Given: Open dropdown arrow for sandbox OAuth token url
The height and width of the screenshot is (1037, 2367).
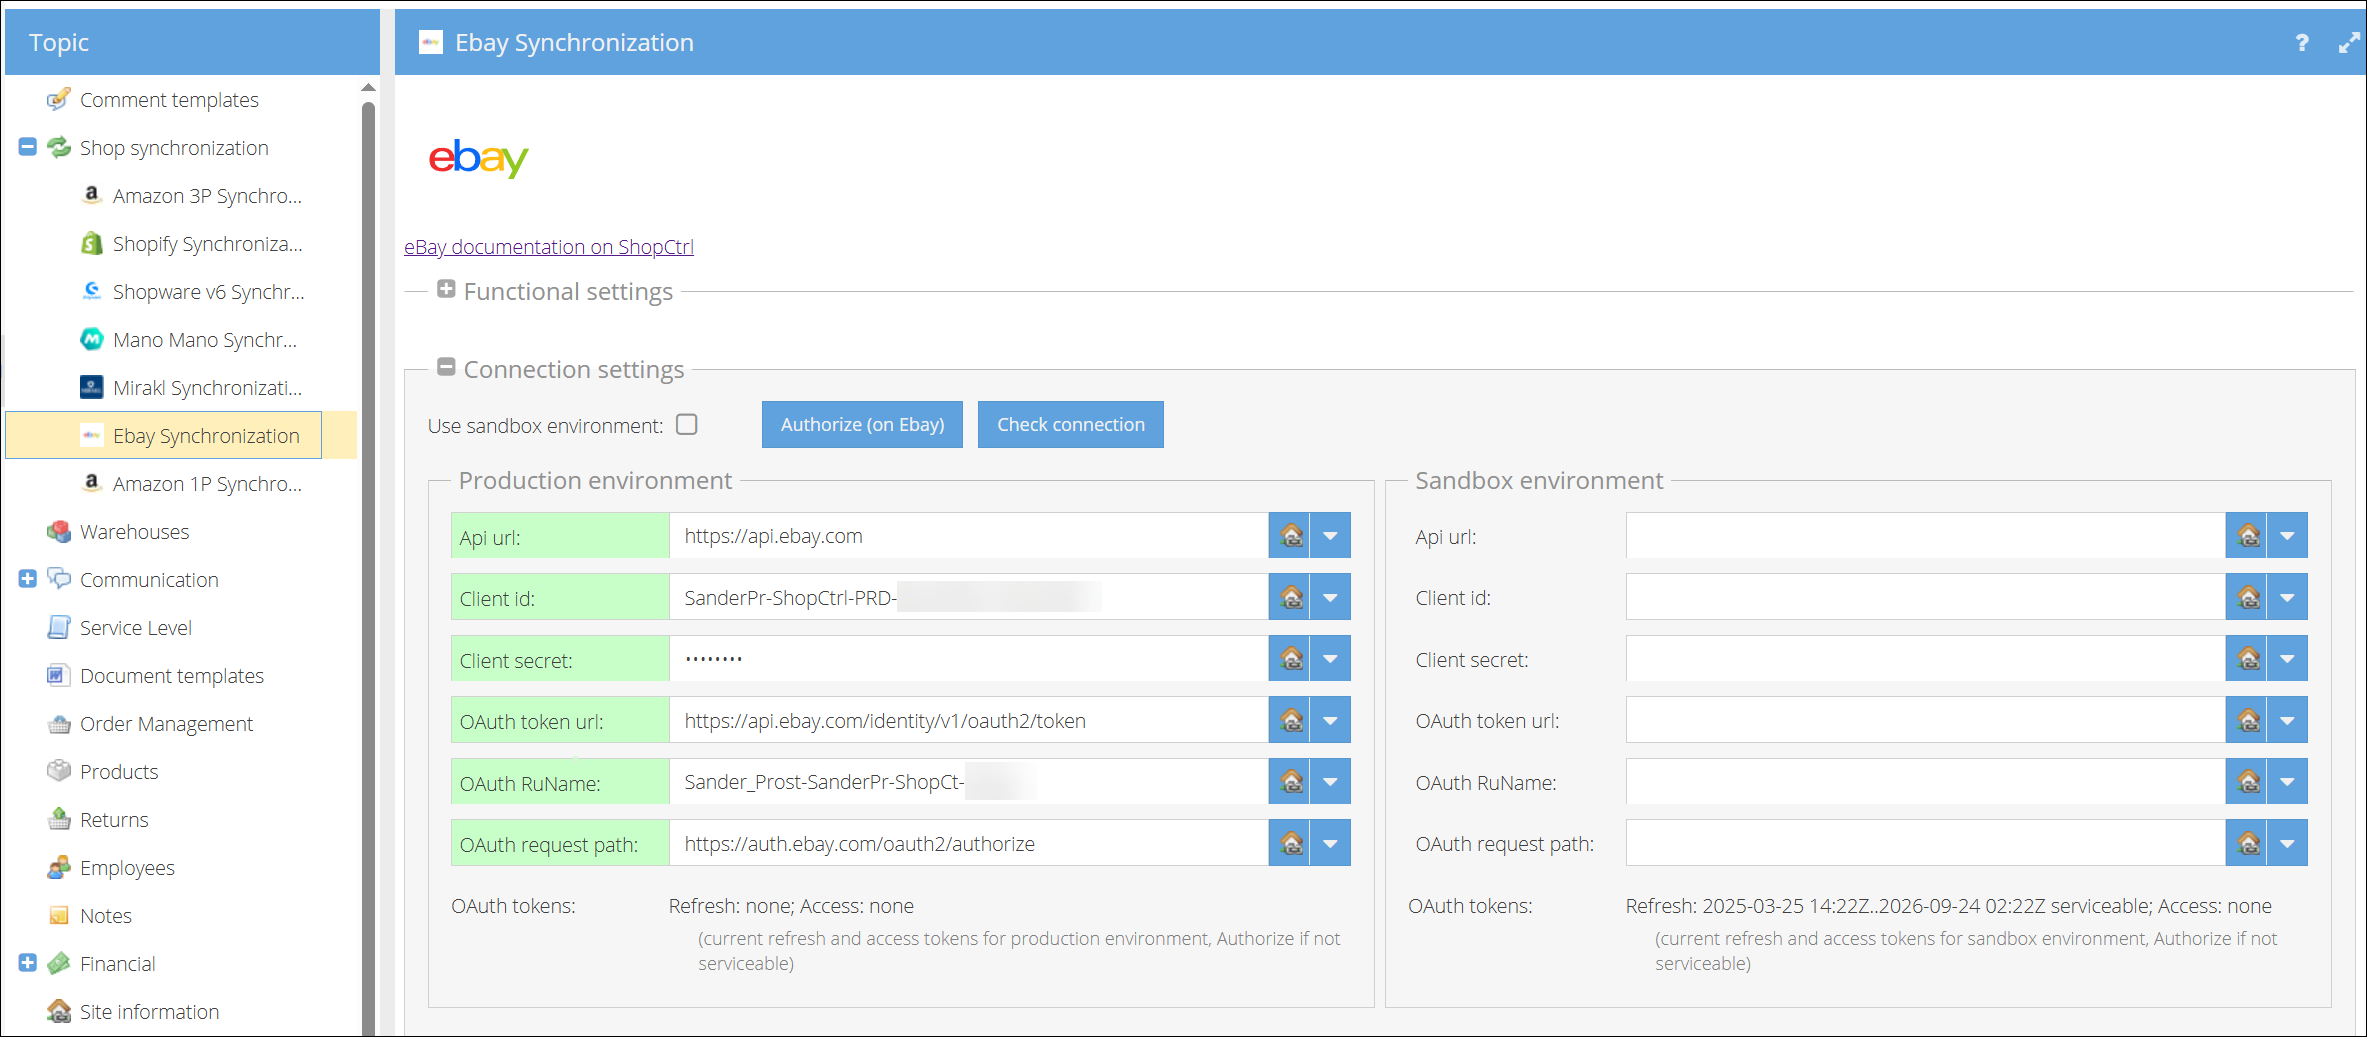Looking at the screenshot, I should pos(2287,720).
